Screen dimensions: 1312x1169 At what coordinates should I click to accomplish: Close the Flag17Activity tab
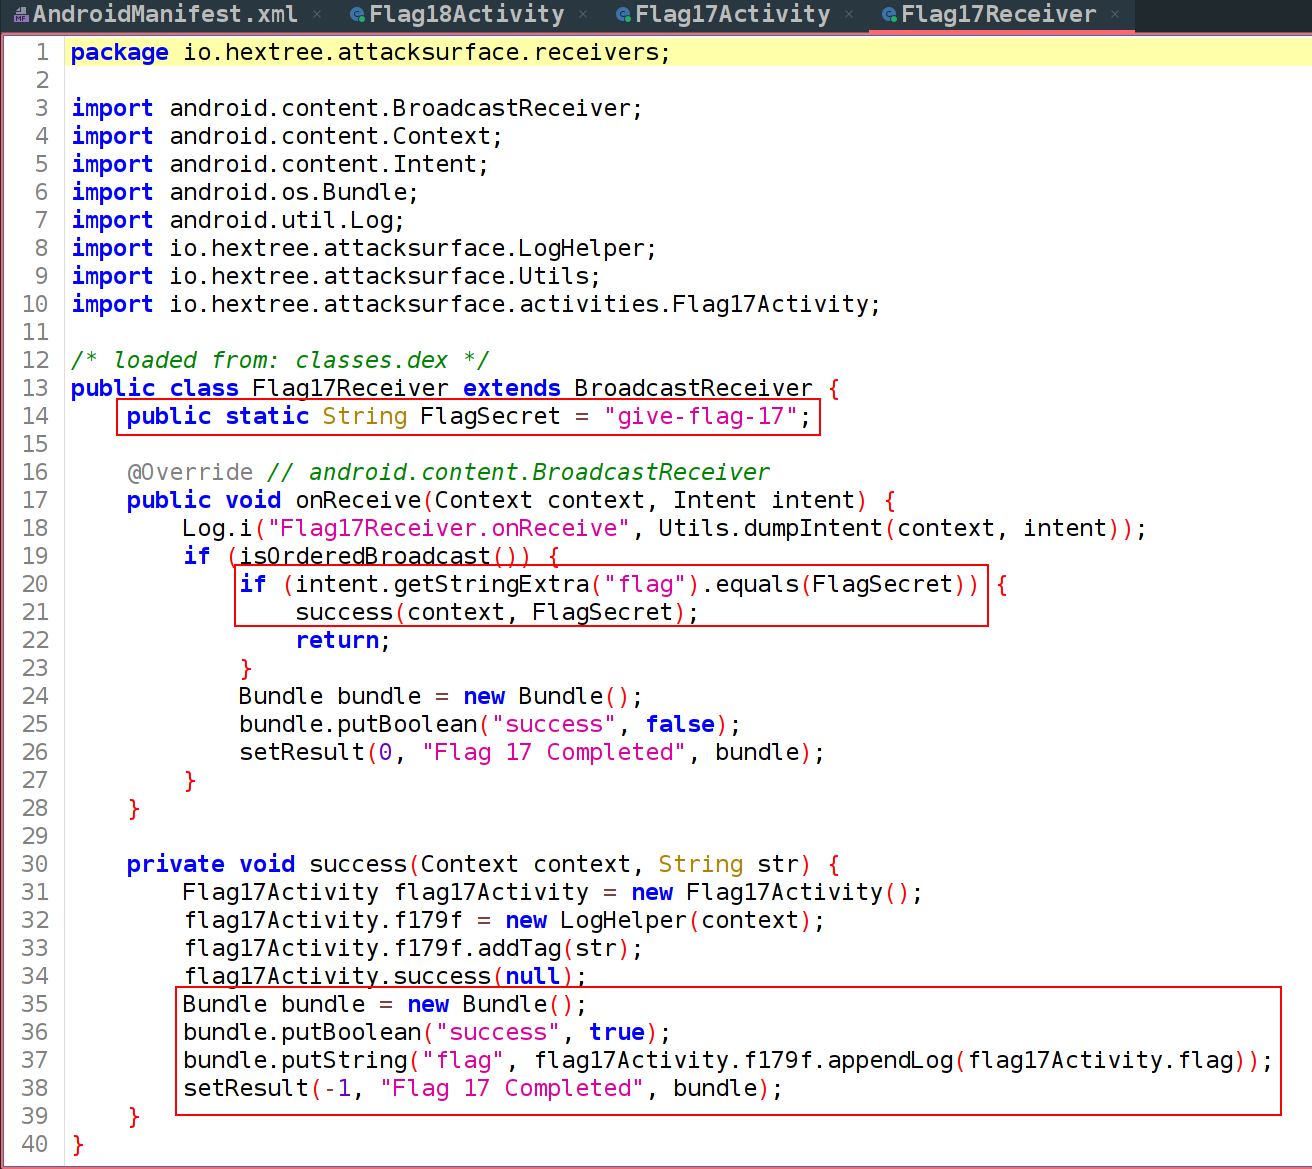(x=849, y=14)
